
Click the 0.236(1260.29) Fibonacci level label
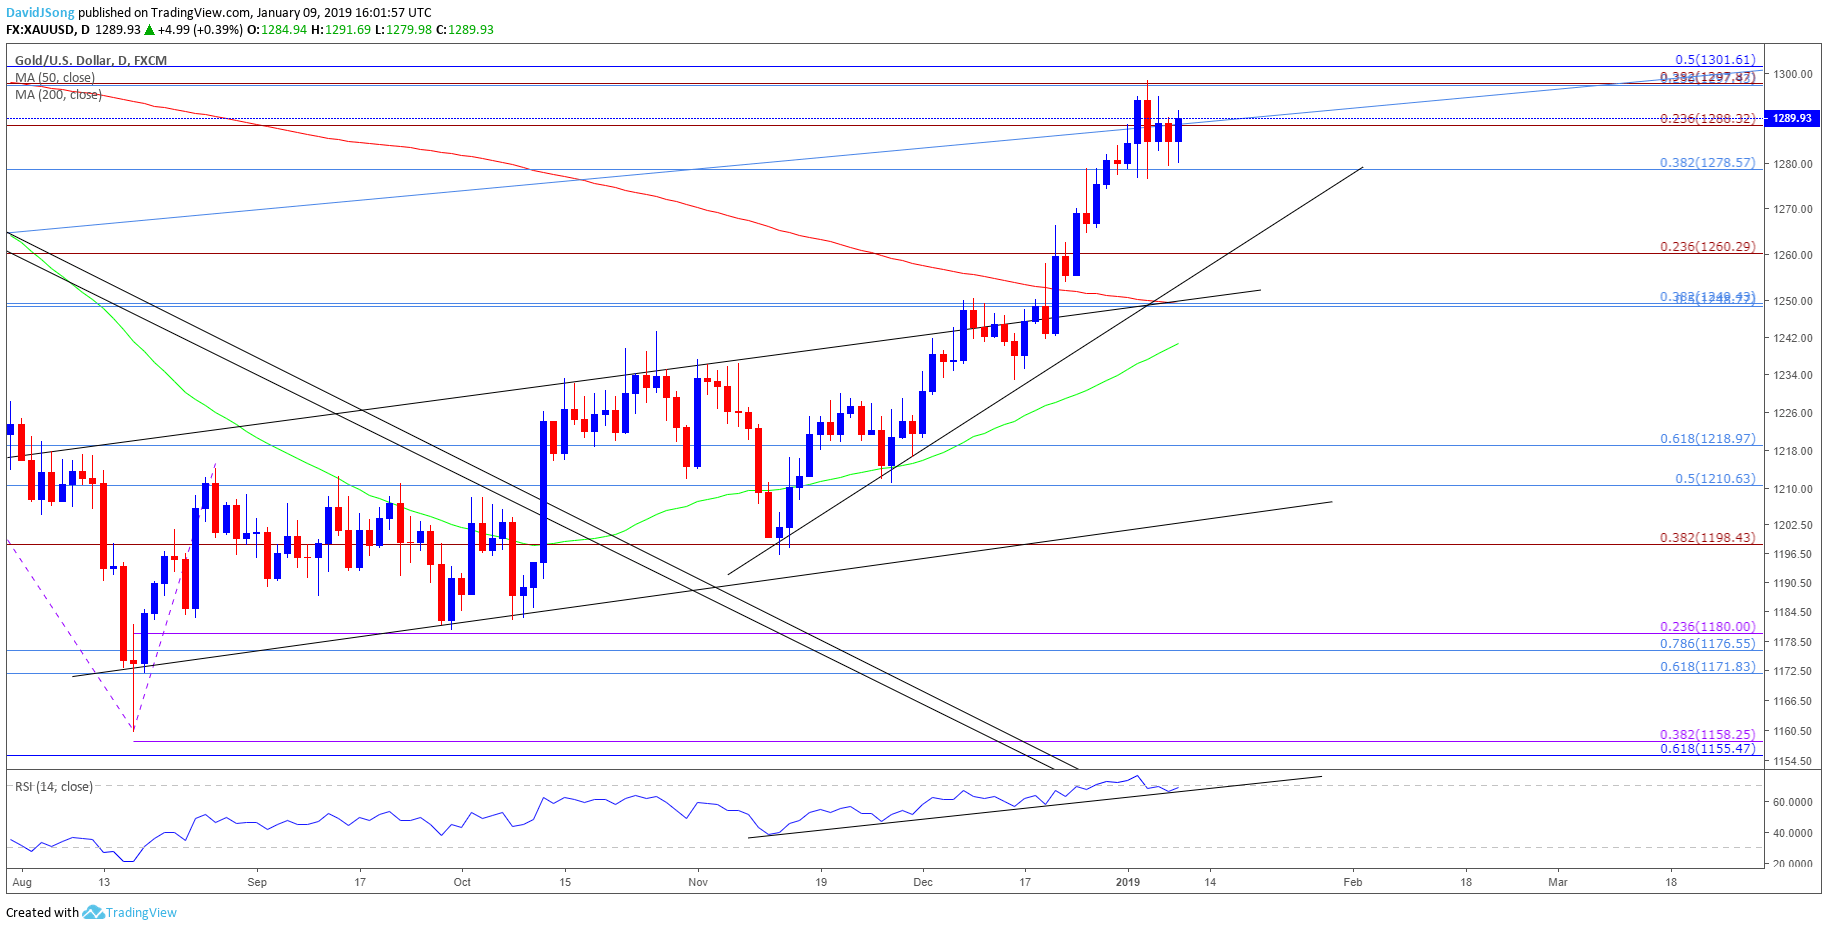(1707, 246)
